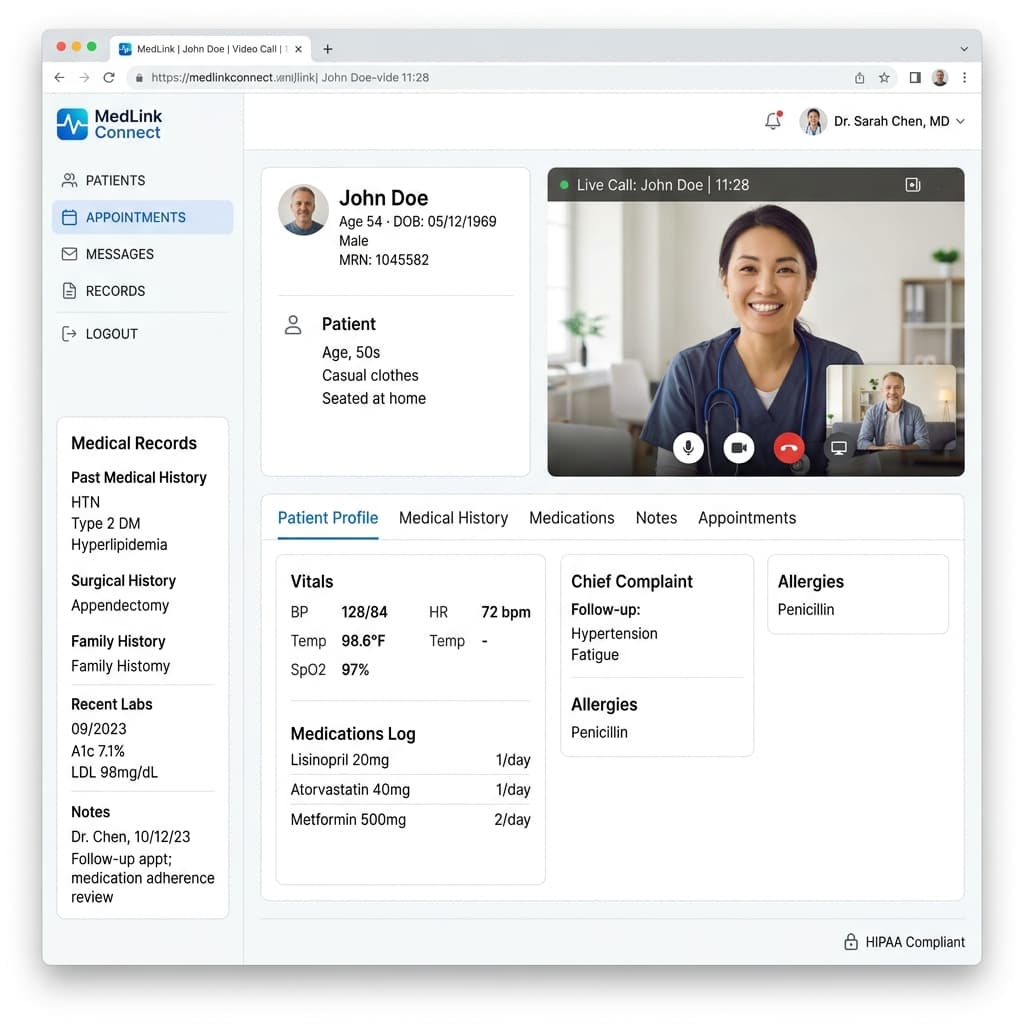The image size is (1024, 1024).
Task: Open the Medications tab
Action: tap(571, 518)
